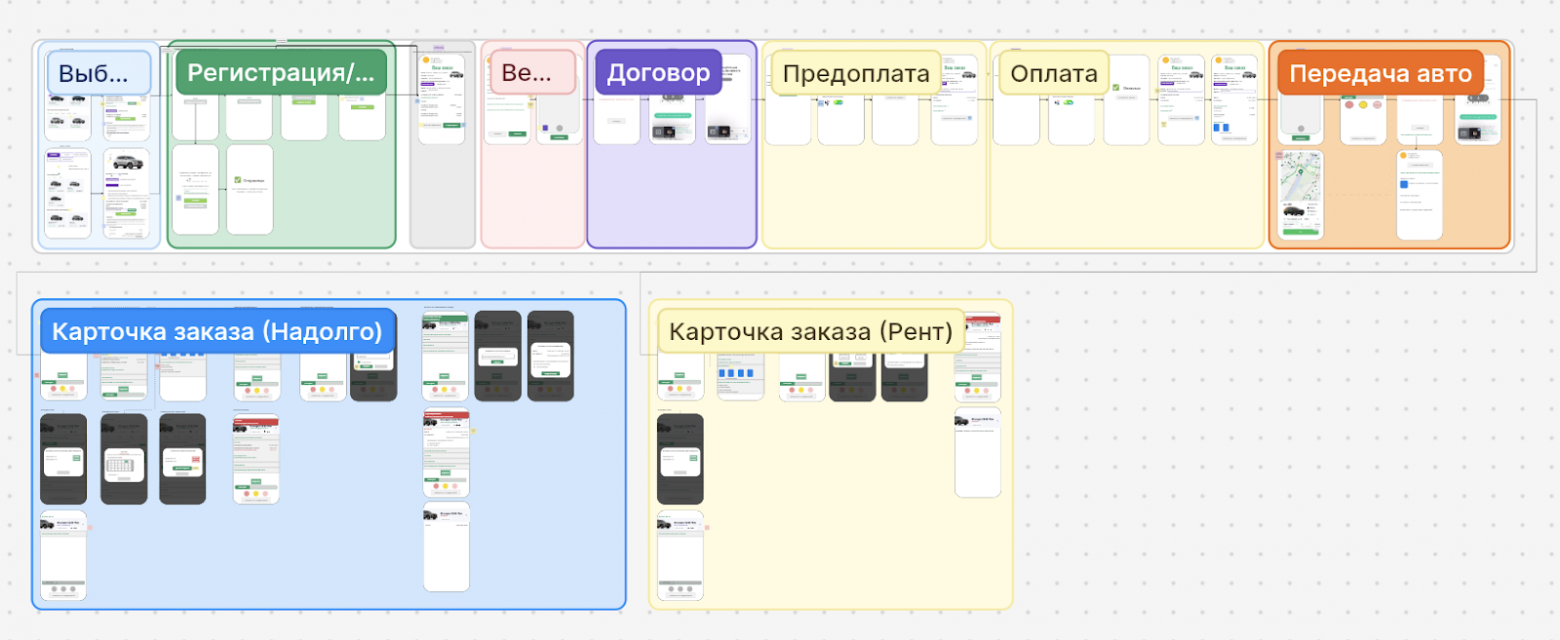Select the green 'Регистрация/...' section label
Viewport: 1560px width, 640px height.
281,73
